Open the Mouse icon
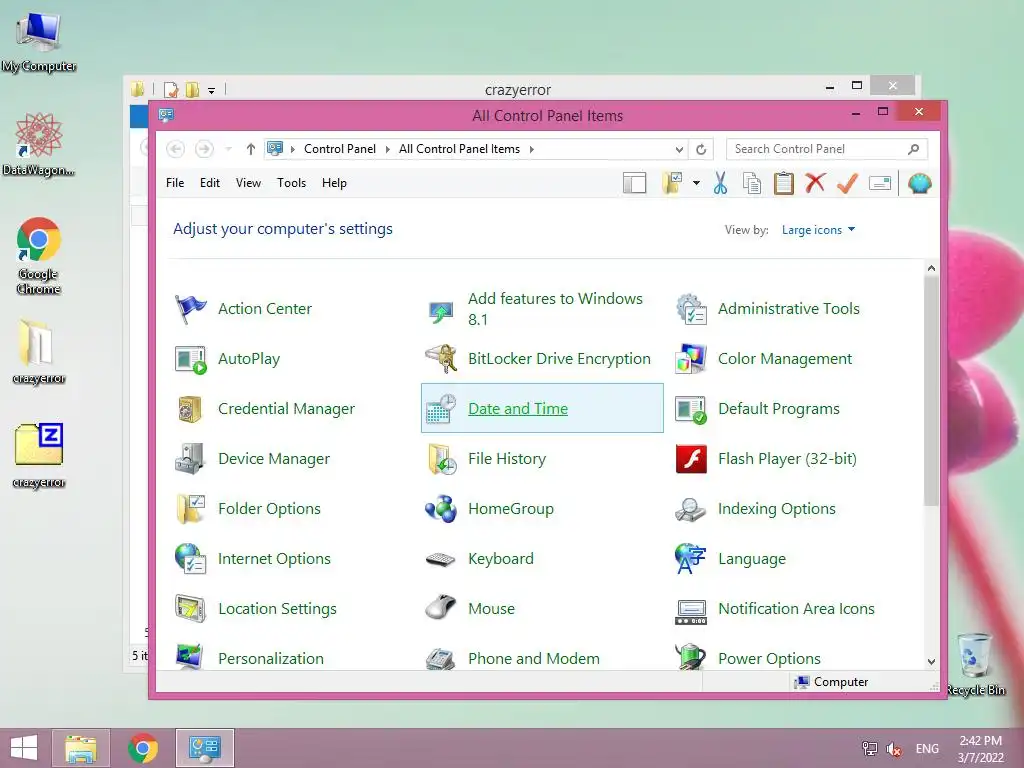Image resolution: width=1024 pixels, height=768 pixels. 441,609
